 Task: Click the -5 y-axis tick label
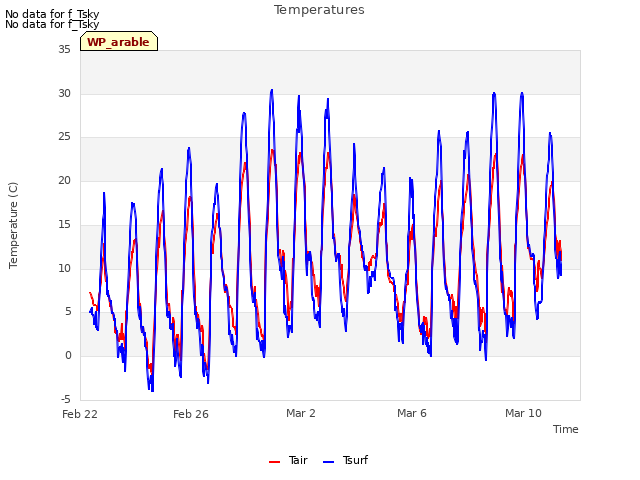[x=66, y=399]
